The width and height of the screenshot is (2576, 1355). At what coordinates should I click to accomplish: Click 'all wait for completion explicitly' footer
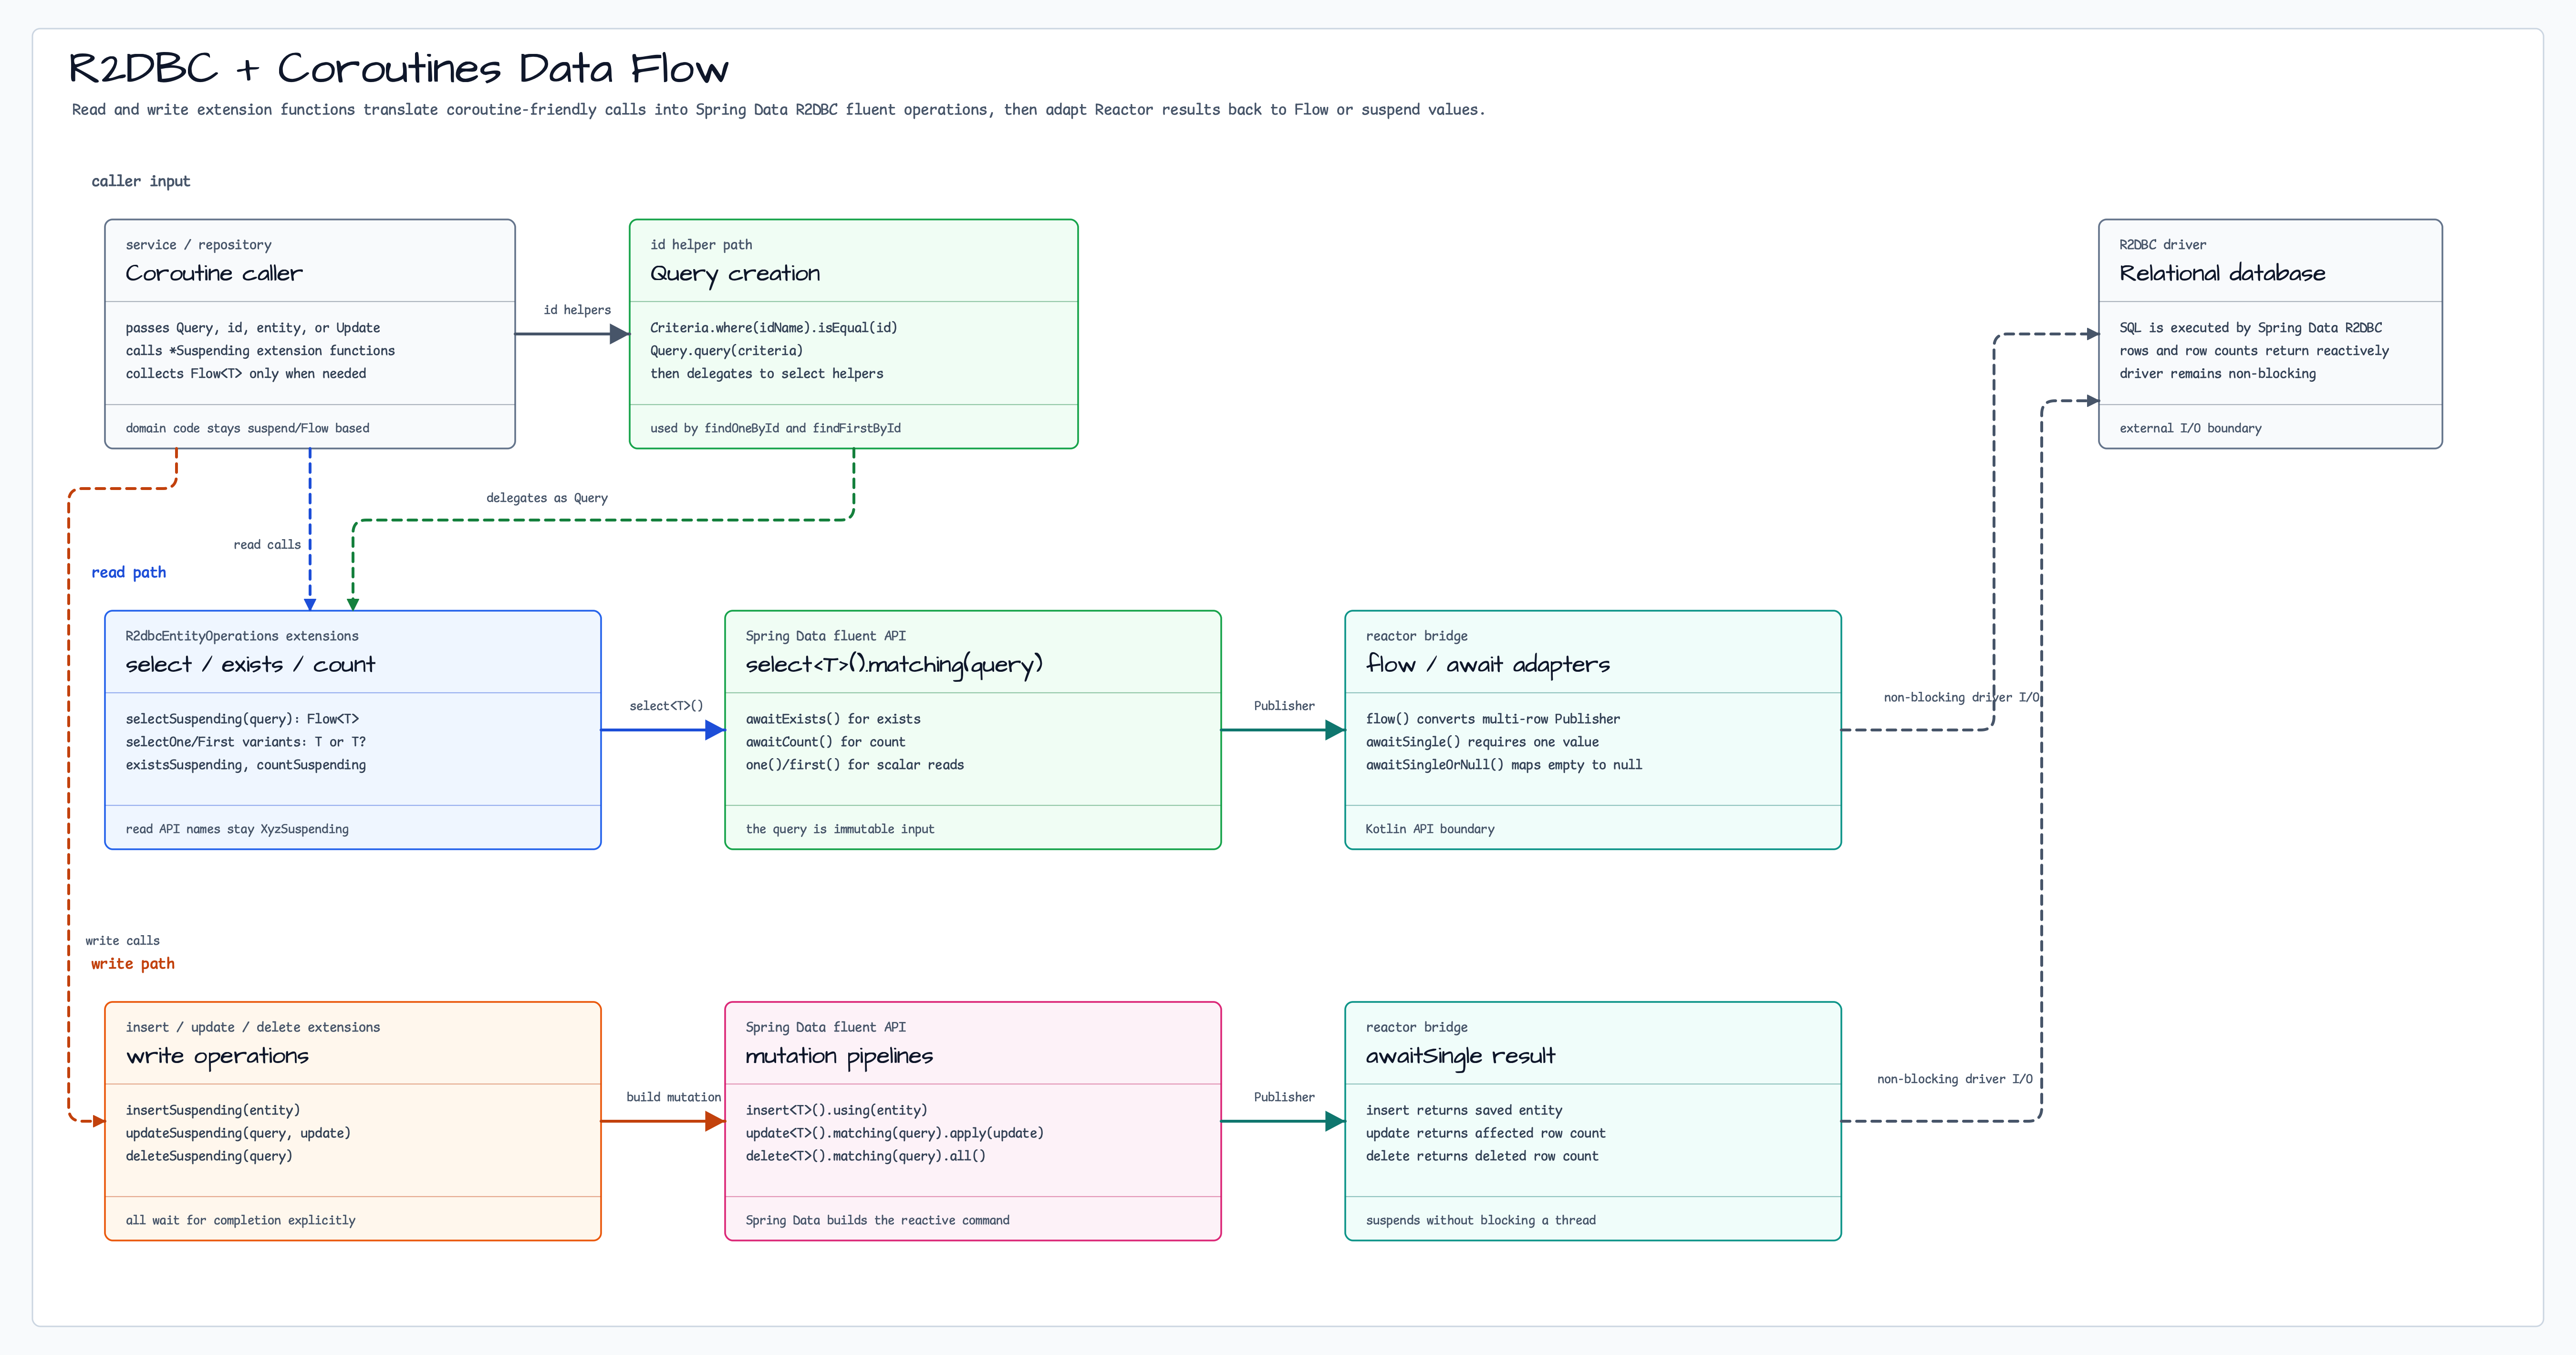[241, 1220]
